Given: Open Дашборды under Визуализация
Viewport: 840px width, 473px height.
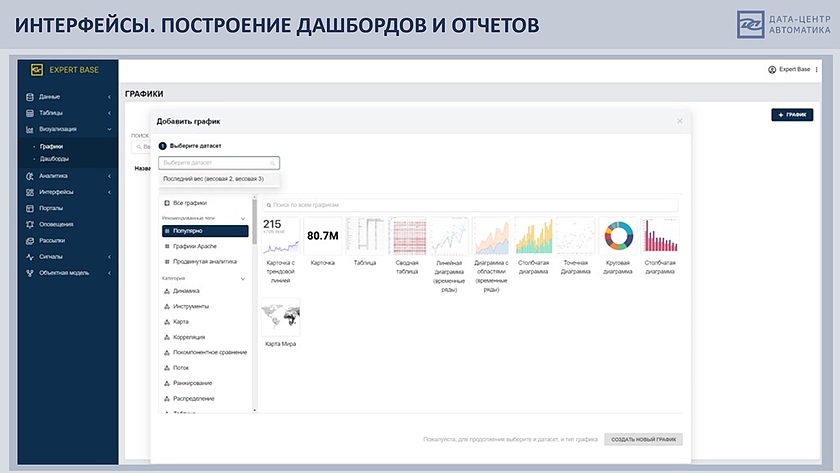Looking at the screenshot, I should pyautogui.click(x=54, y=159).
